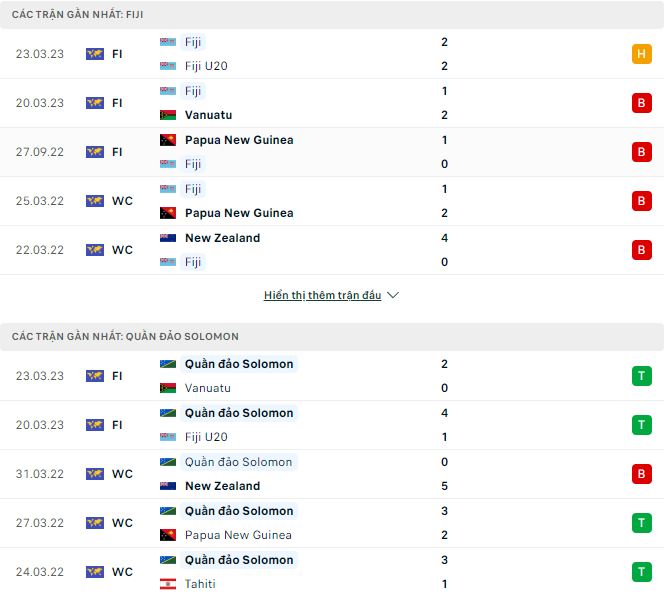Click the Các trận gần nhất: Fiji header

coord(71,14)
